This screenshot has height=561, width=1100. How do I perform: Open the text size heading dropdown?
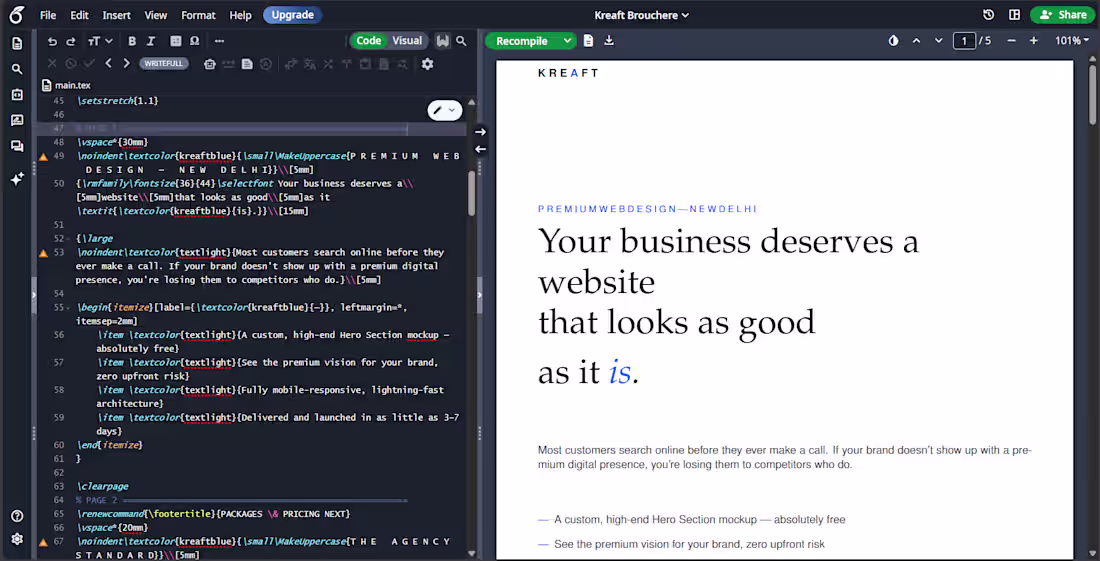[100, 41]
